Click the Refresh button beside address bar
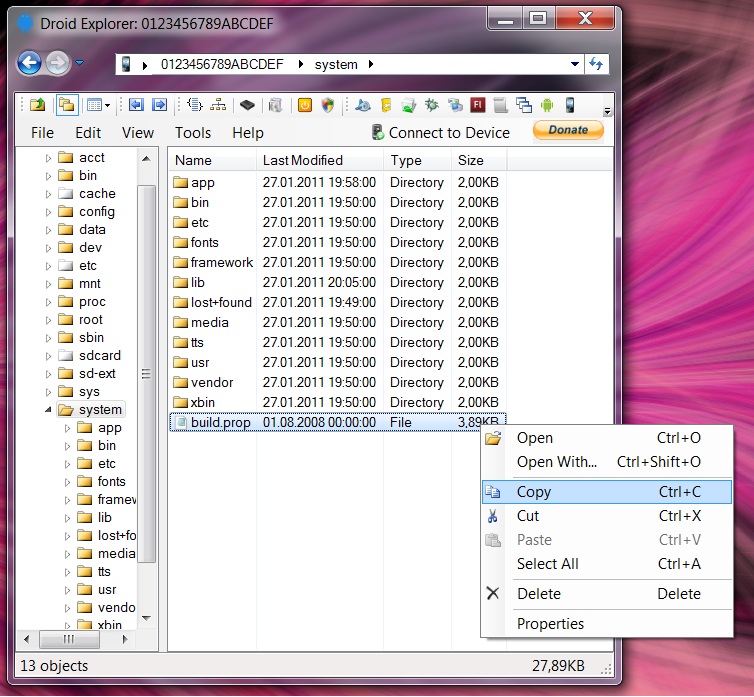The width and height of the screenshot is (754, 697). click(x=596, y=64)
